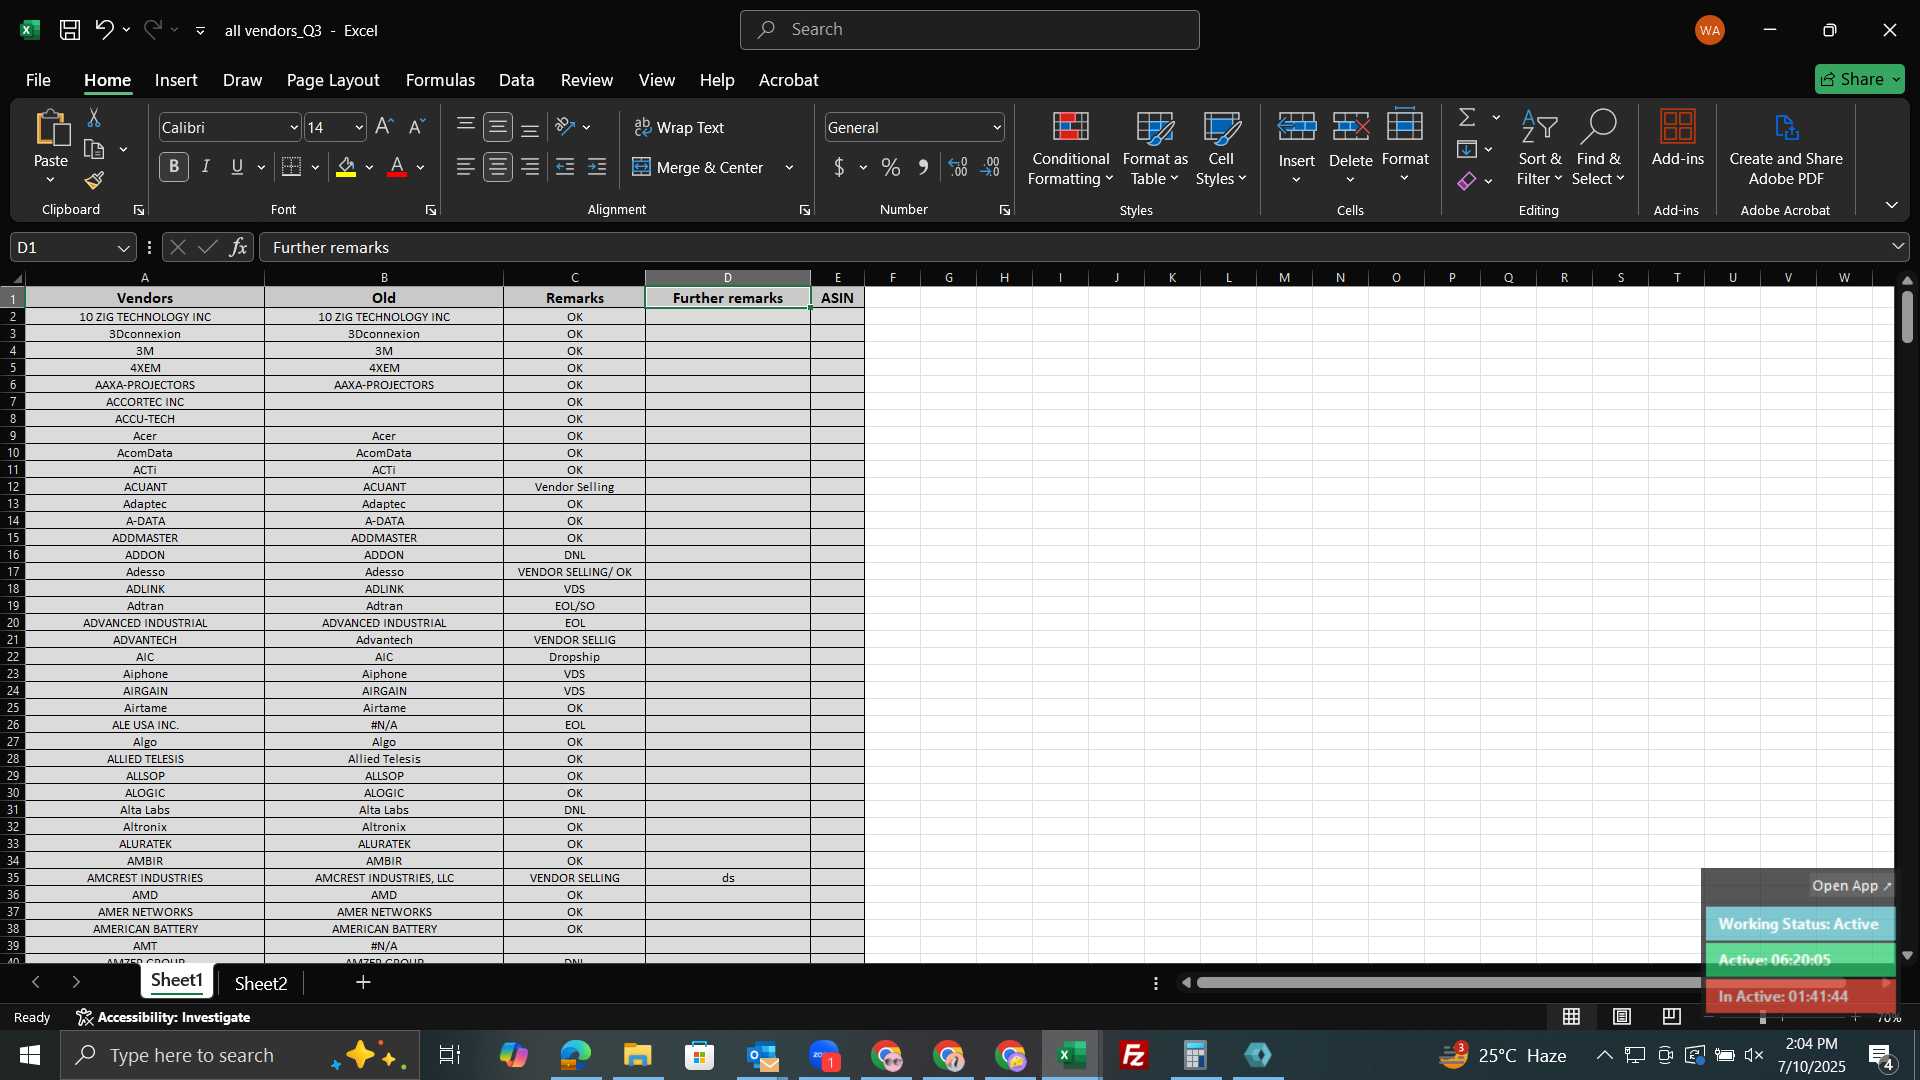Toggle bold formatting
1920x1080 pixels.
coord(174,167)
